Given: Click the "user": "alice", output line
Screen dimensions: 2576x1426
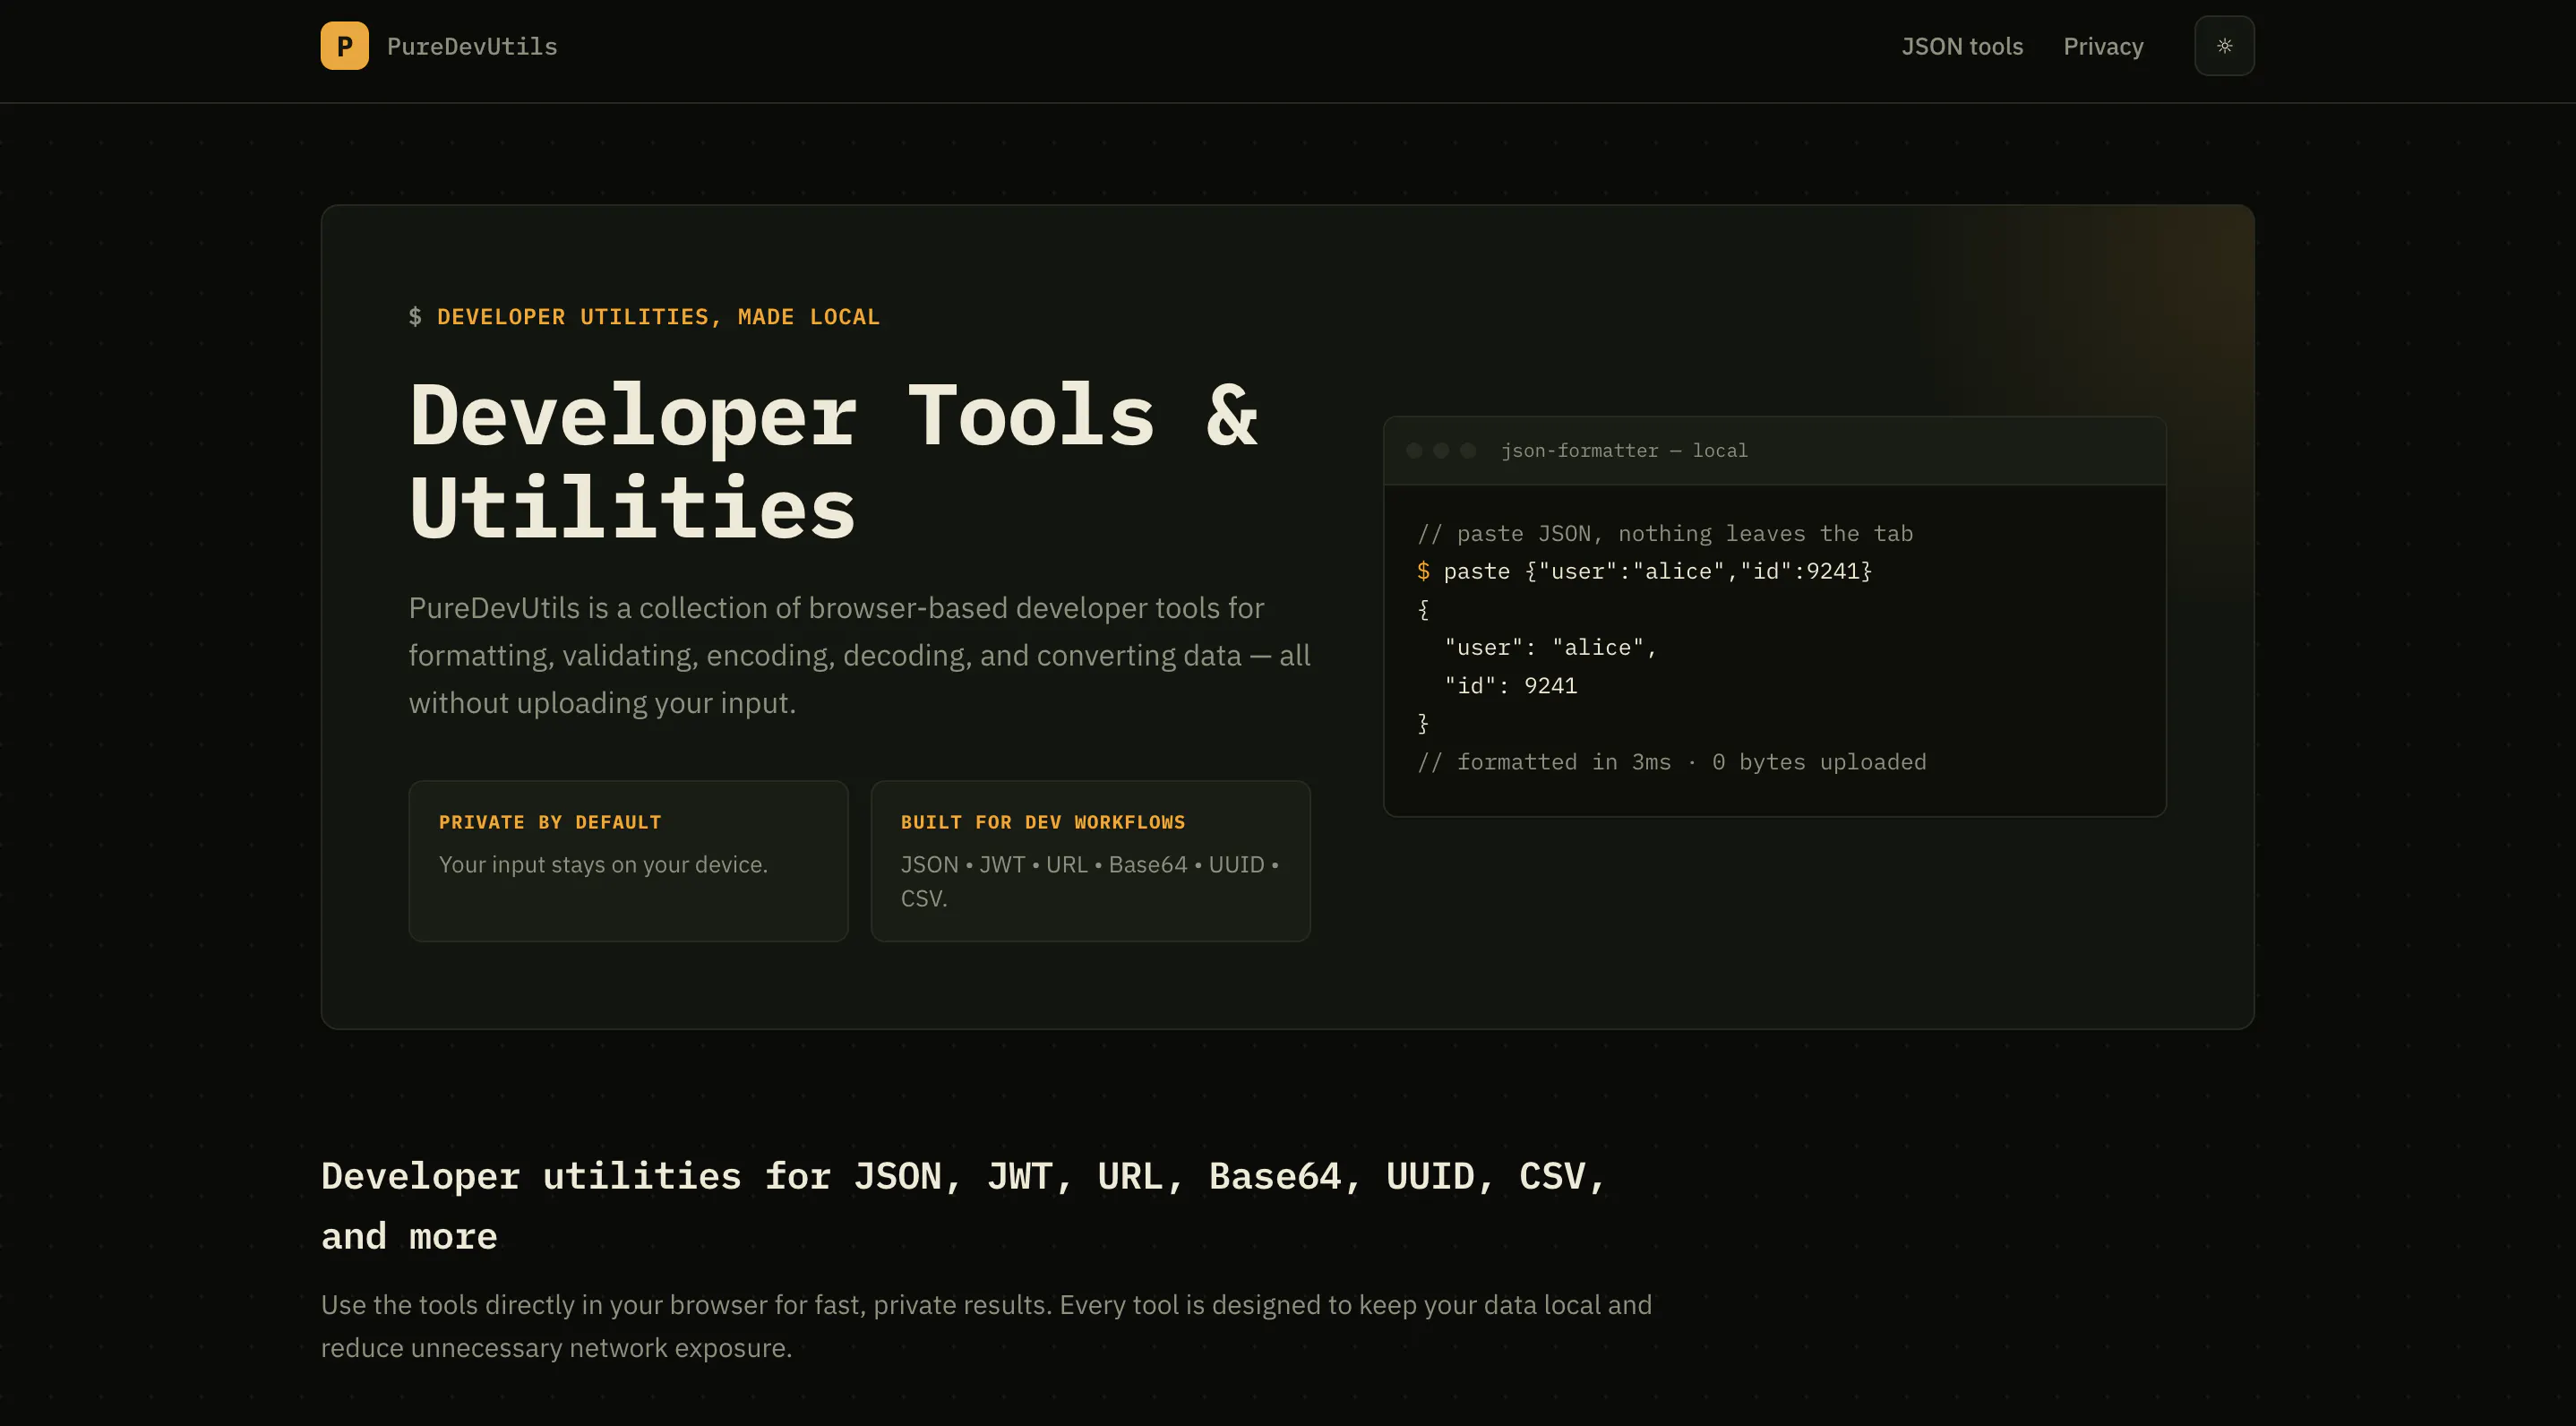Looking at the screenshot, I should tap(1550, 648).
